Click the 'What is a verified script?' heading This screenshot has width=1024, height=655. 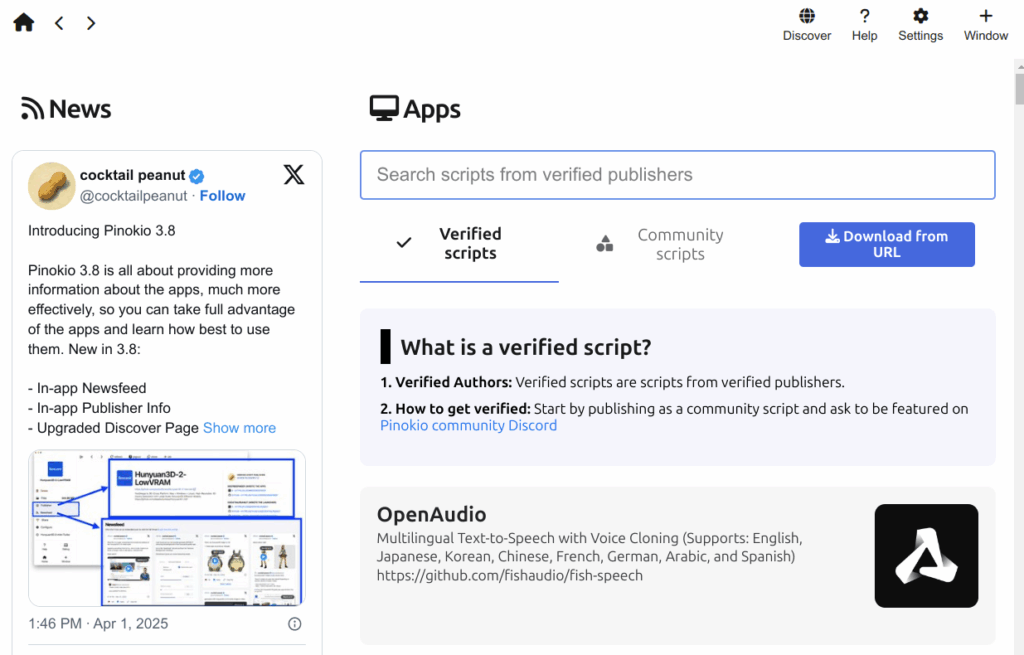tap(526, 347)
